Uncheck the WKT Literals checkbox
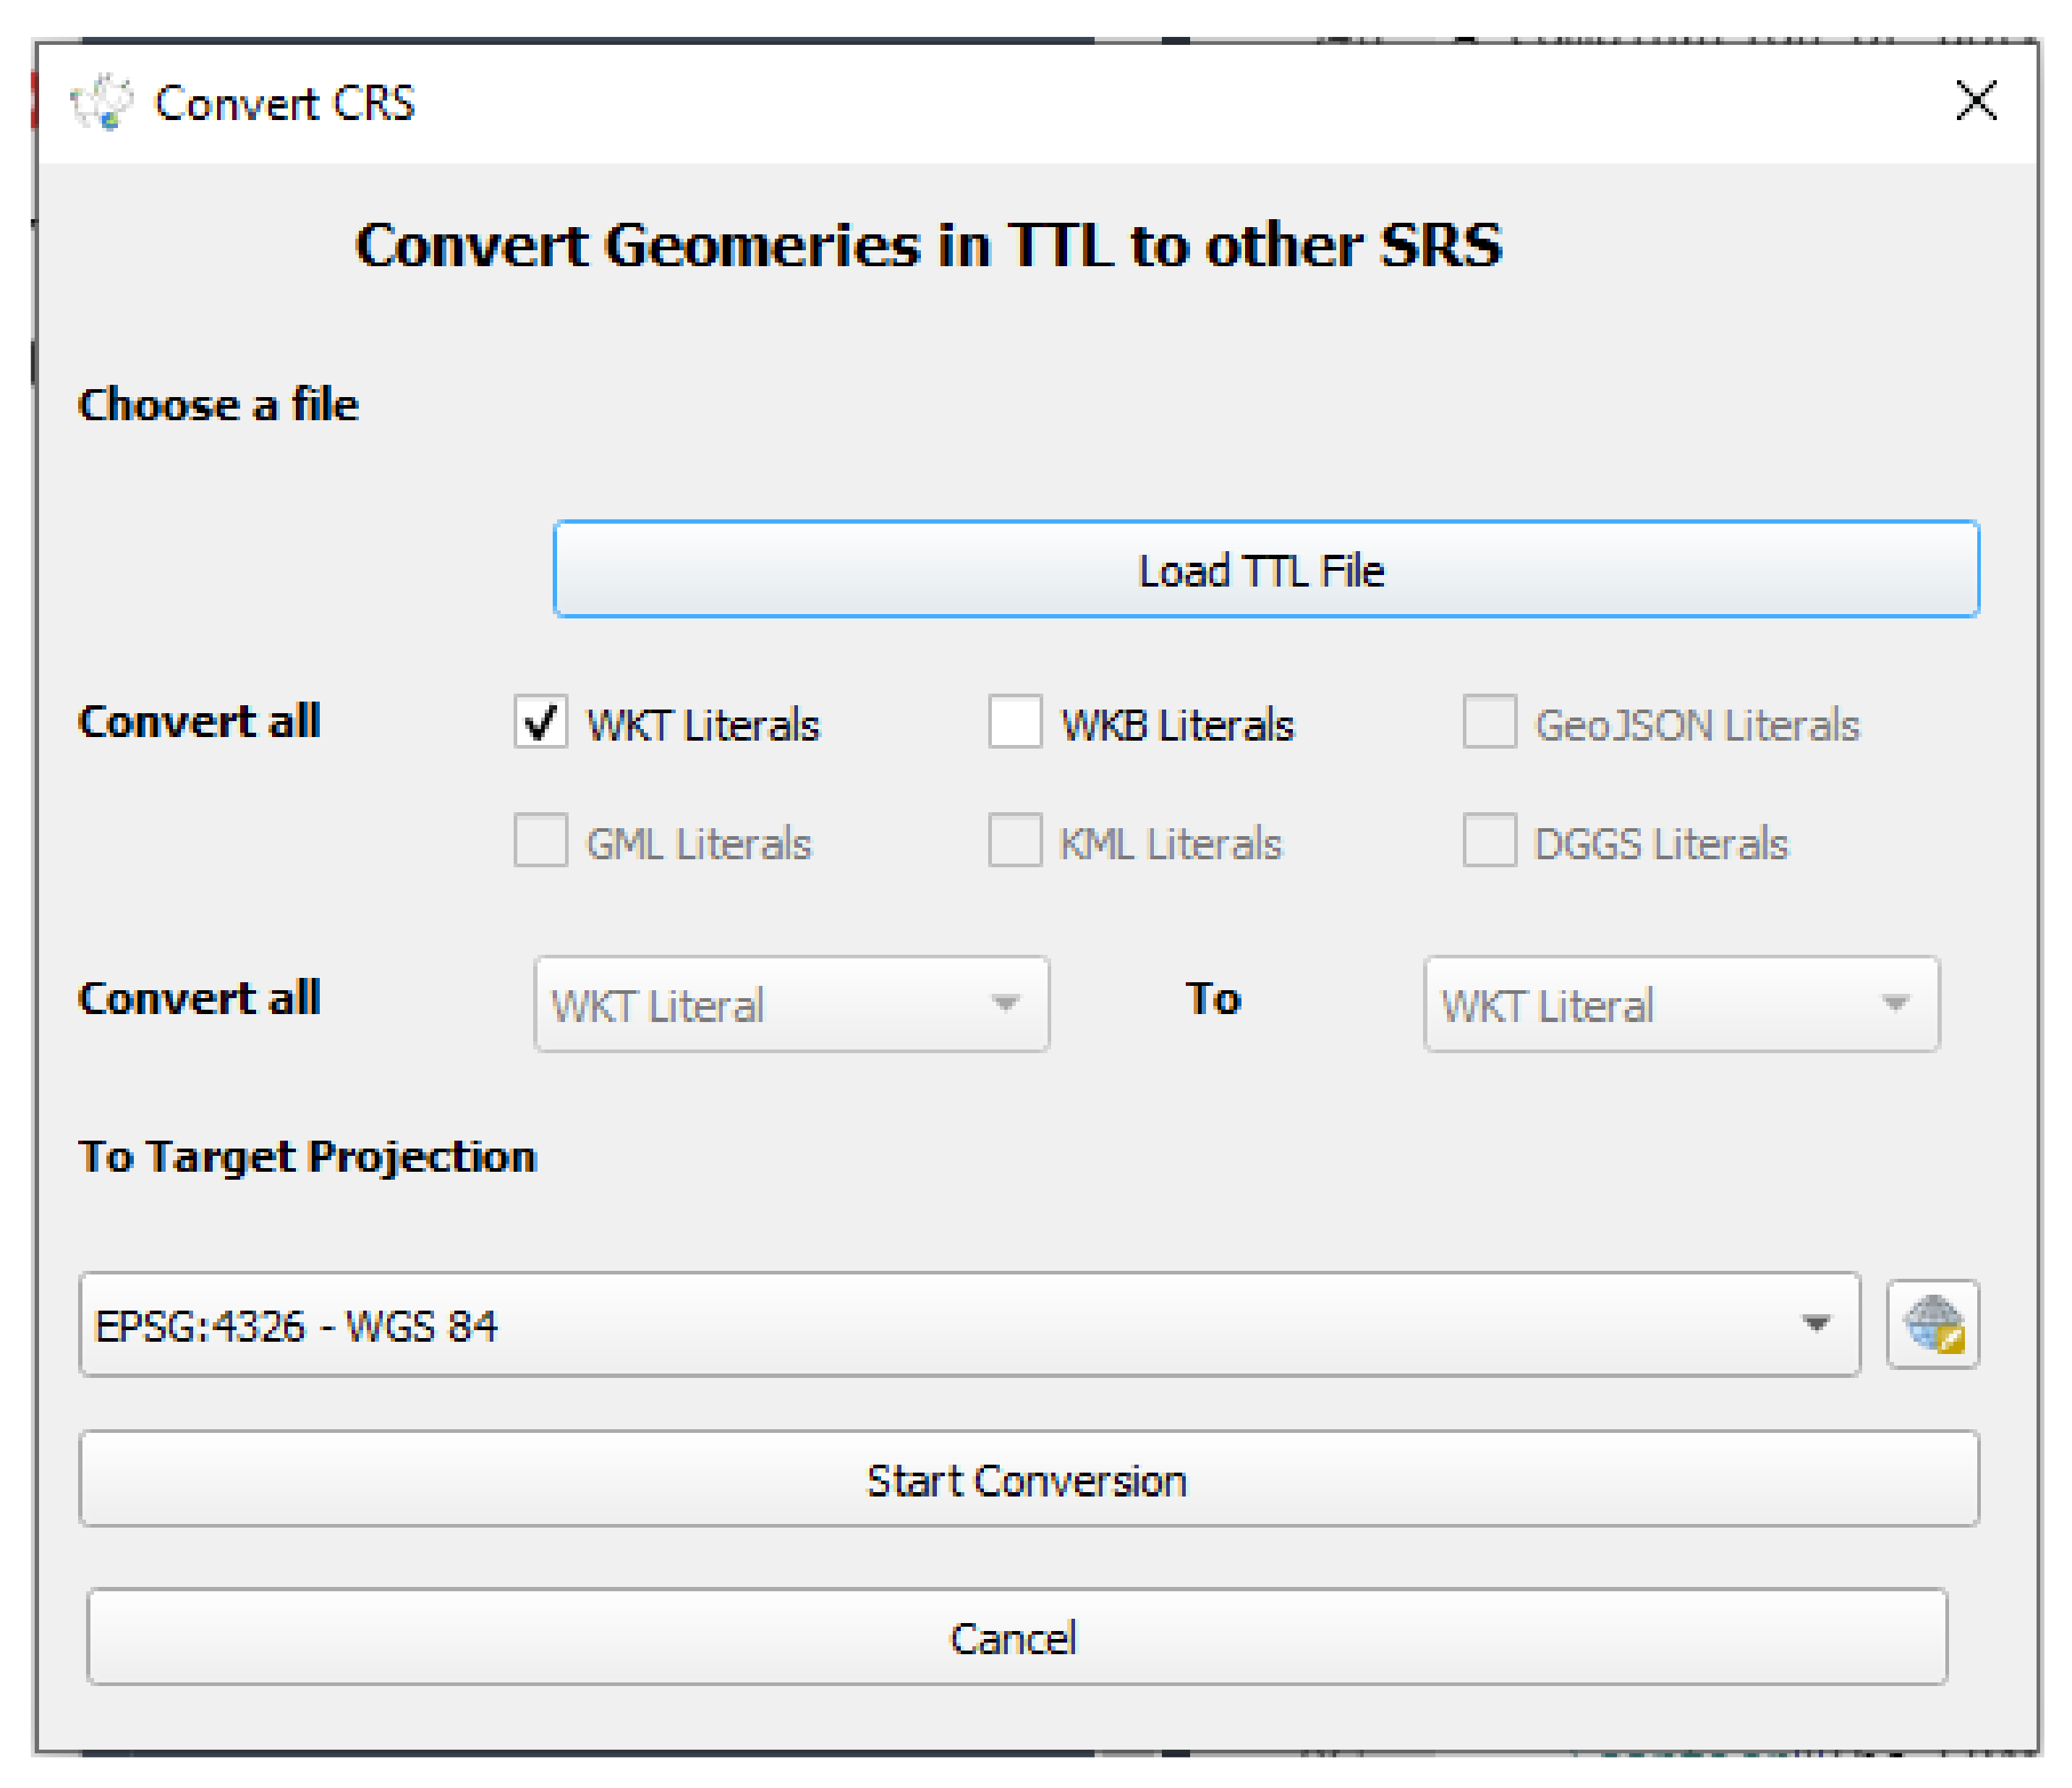2072x1788 pixels. pyautogui.click(x=541, y=722)
